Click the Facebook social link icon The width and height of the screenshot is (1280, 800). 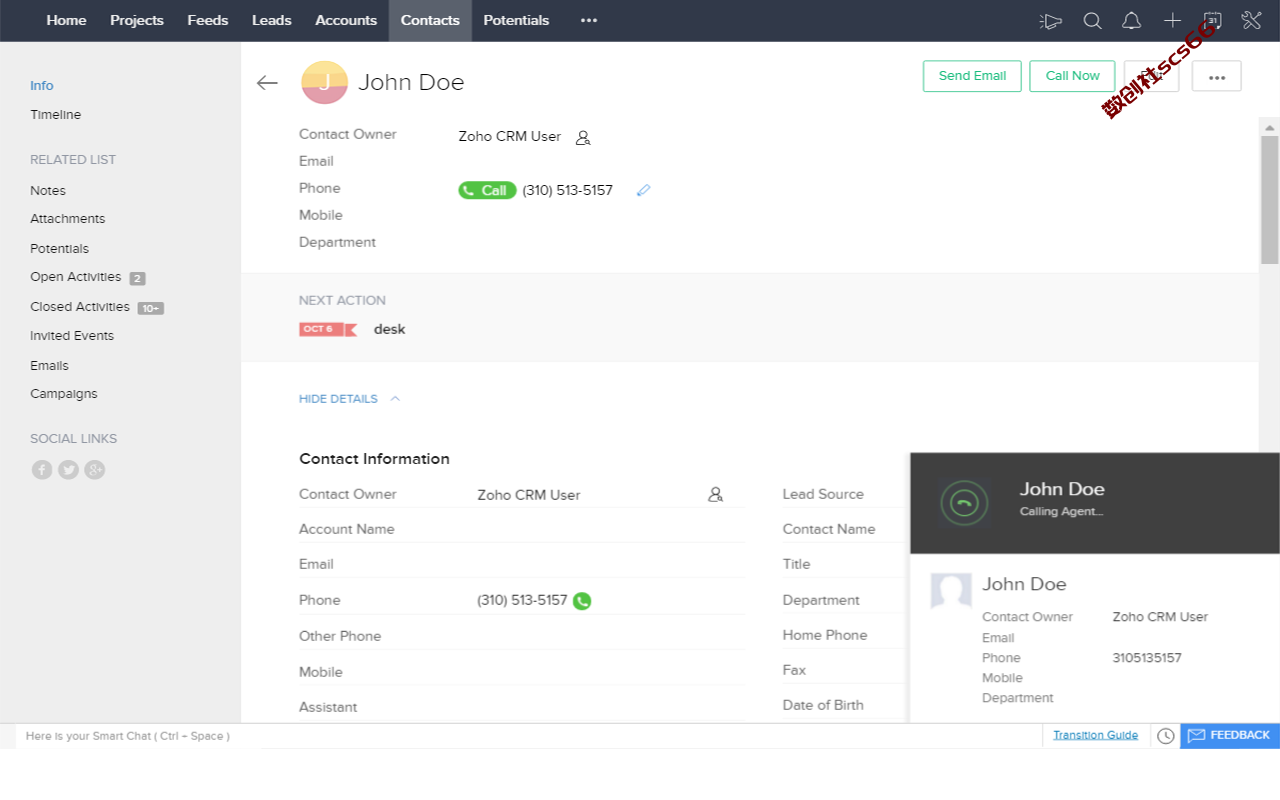pos(42,470)
